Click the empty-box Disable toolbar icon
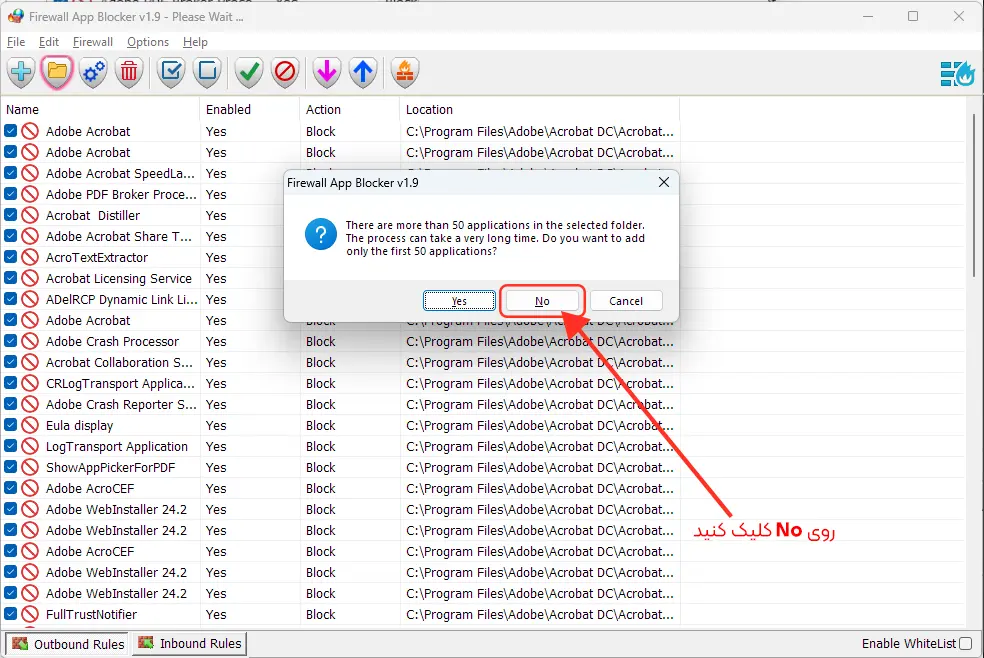Screen dimensions: 984x658 point(207,72)
